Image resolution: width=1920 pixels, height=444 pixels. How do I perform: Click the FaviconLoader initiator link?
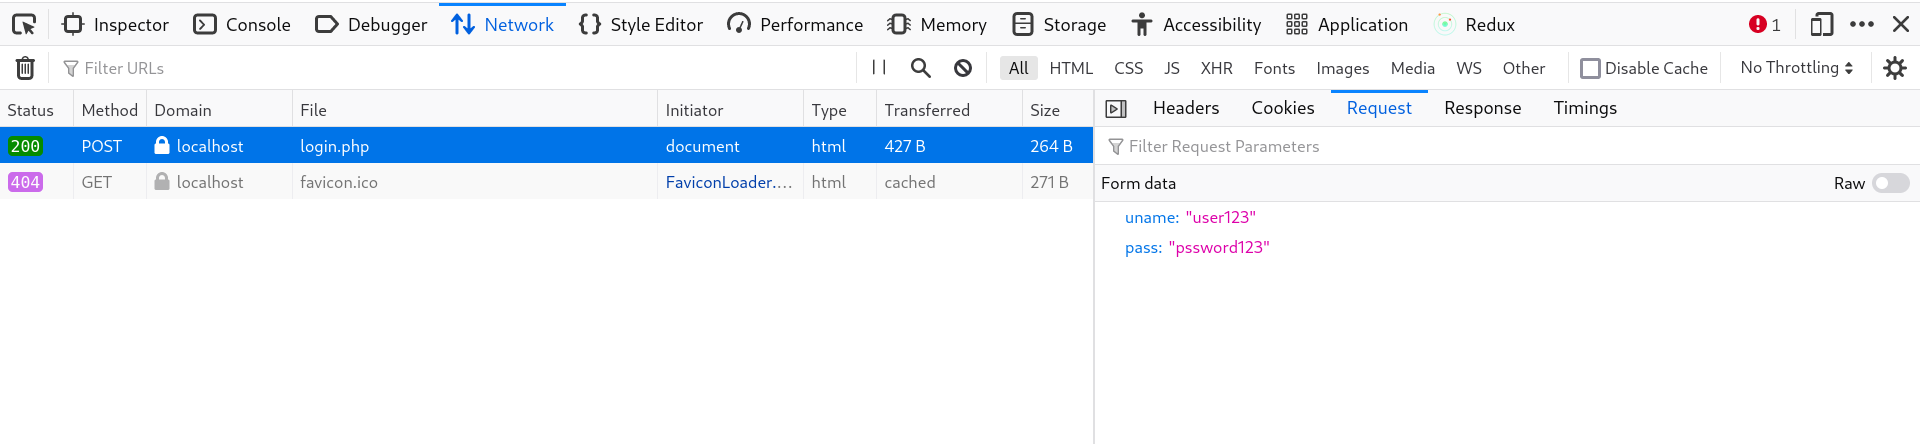[728, 182]
